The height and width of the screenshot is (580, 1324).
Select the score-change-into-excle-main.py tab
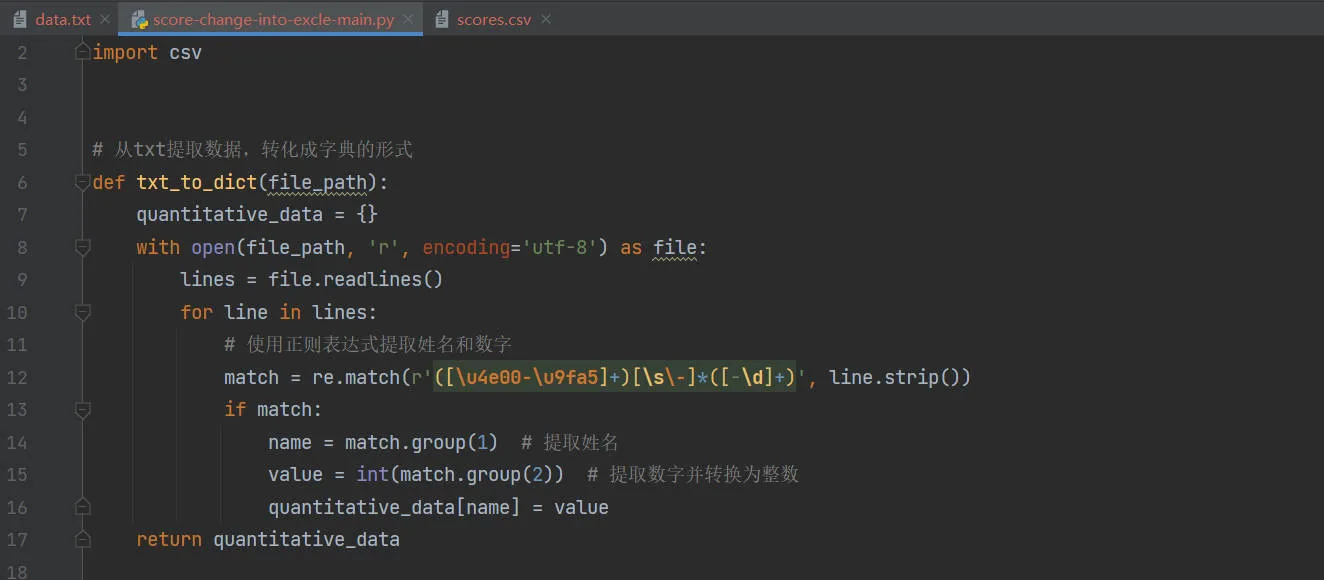pyautogui.click(x=273, y=20)
